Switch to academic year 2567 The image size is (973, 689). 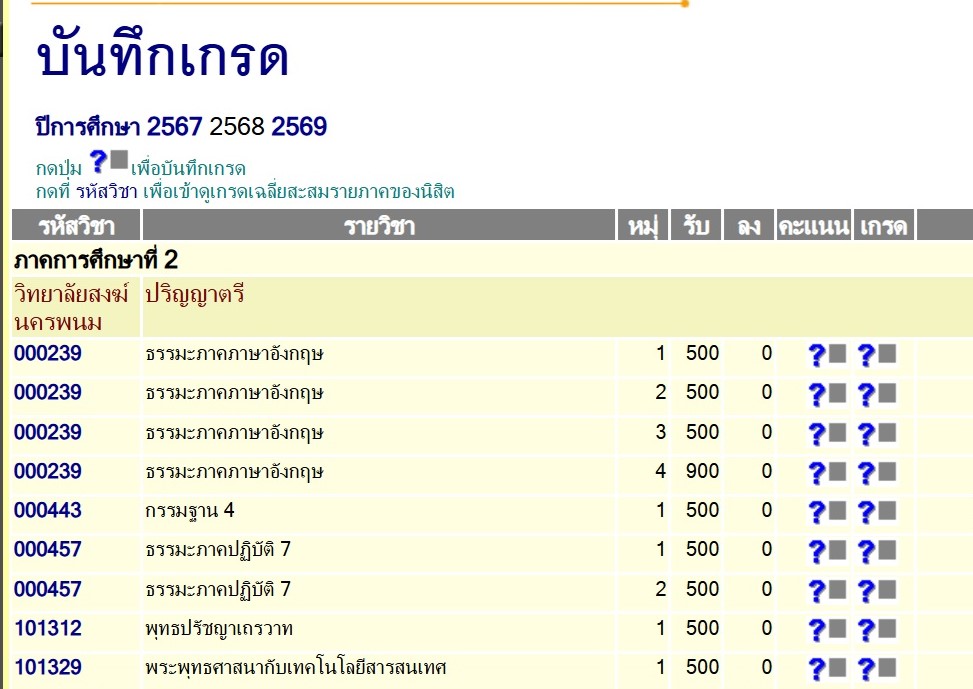pyautogui.click(x=175, y=128)
